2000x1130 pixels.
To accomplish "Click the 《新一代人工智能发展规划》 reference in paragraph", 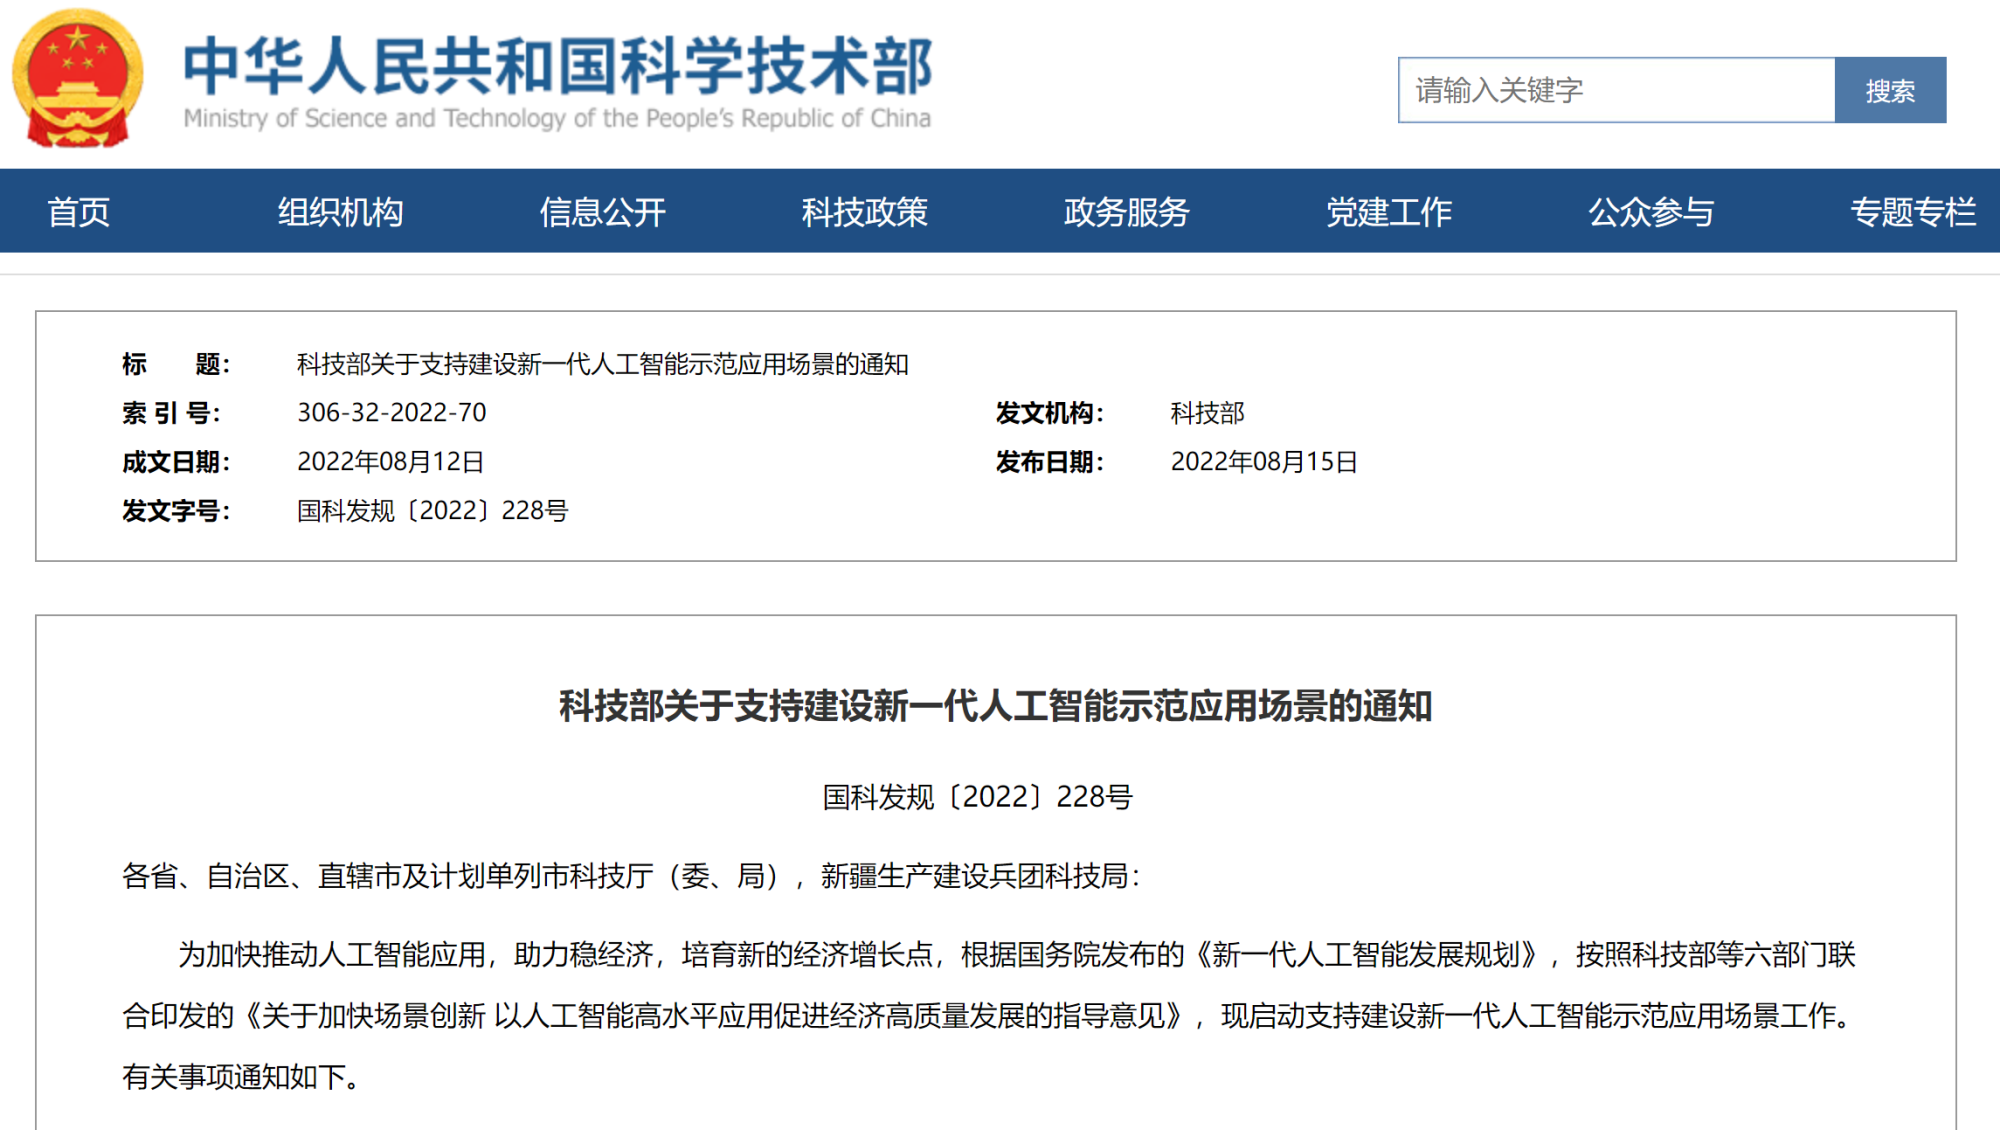I will tap(1366, 955).
